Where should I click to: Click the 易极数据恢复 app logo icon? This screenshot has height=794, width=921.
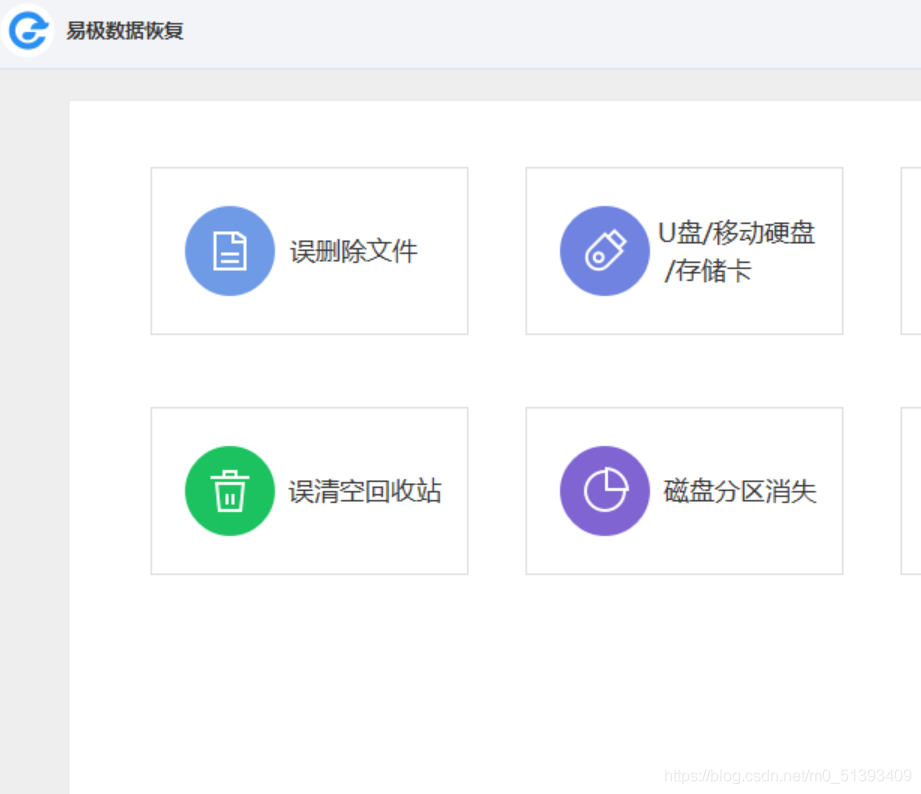pyautogui.click(x=28, y=30)
